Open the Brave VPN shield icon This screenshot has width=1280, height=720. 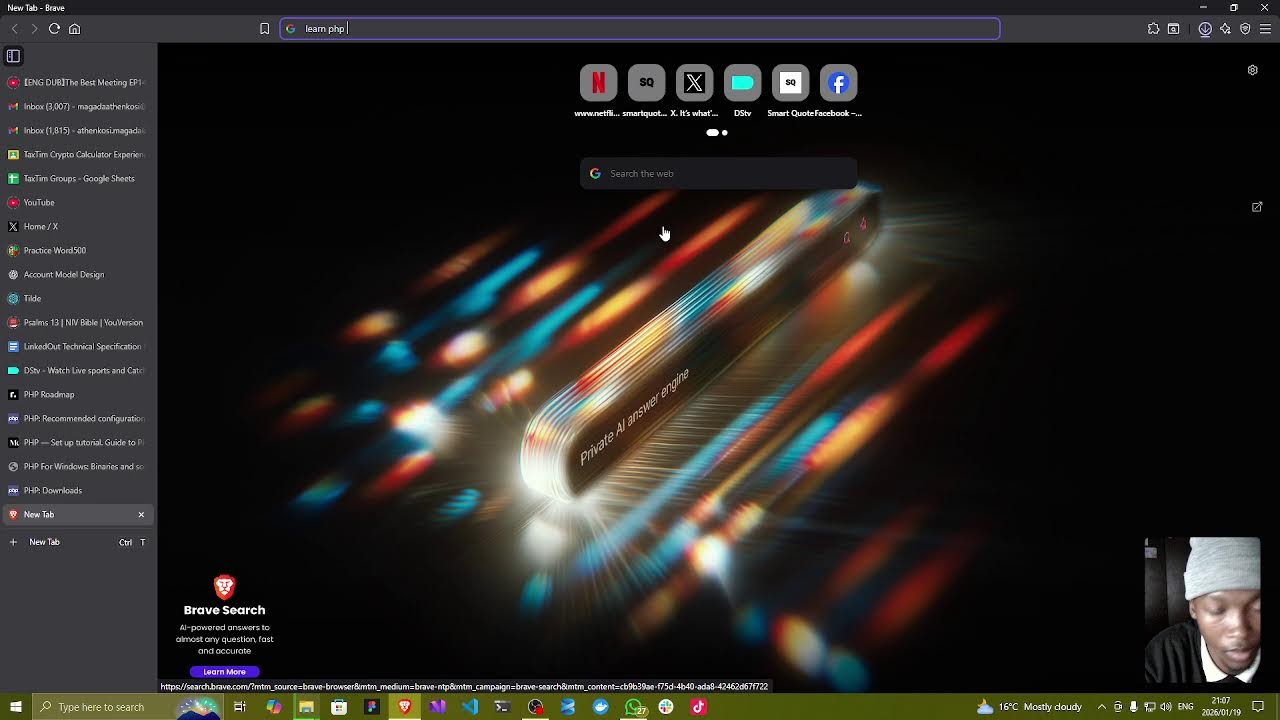1245,29
